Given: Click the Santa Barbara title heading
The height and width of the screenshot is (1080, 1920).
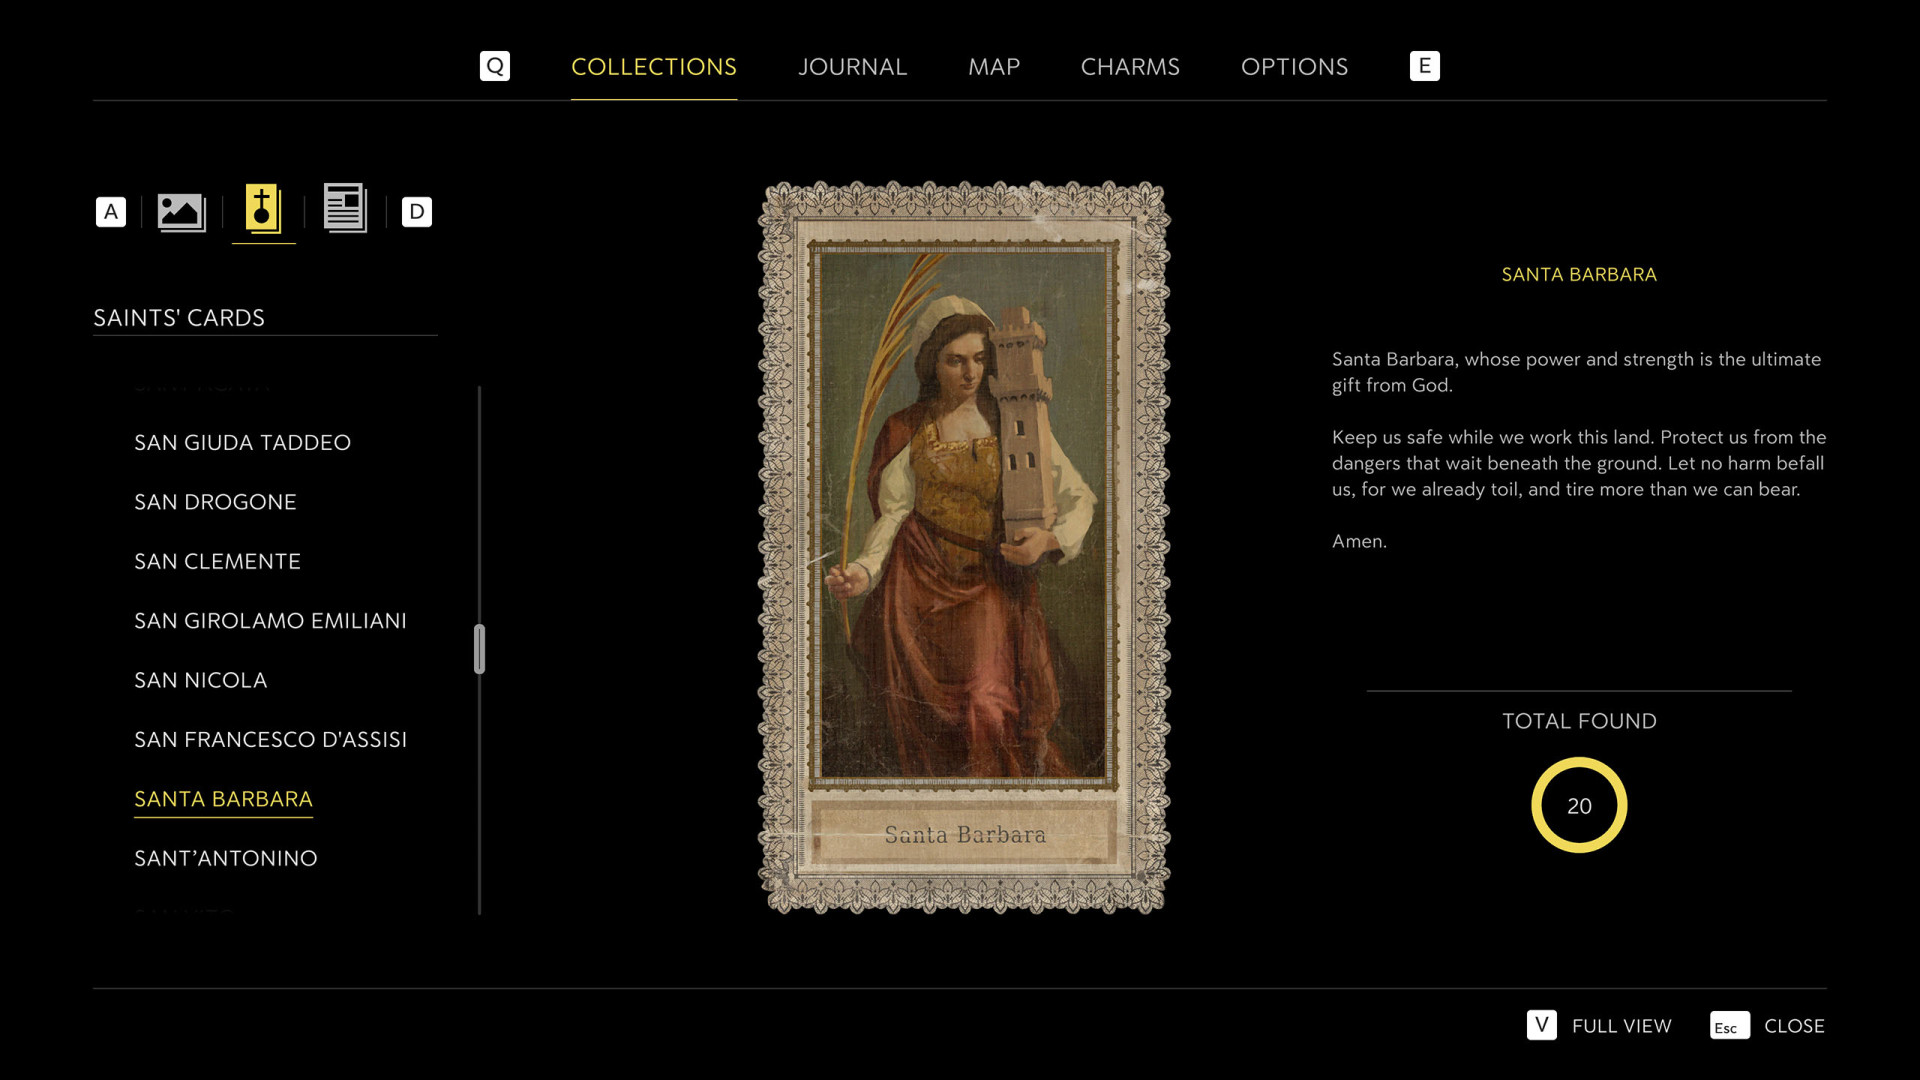Looking at the screenshot, I should click(1579, 274).
